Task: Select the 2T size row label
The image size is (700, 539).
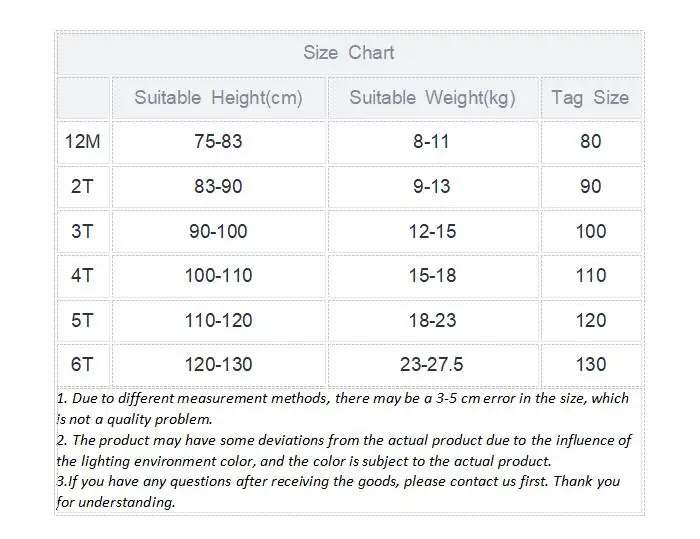Action: [x=82, y=187]
